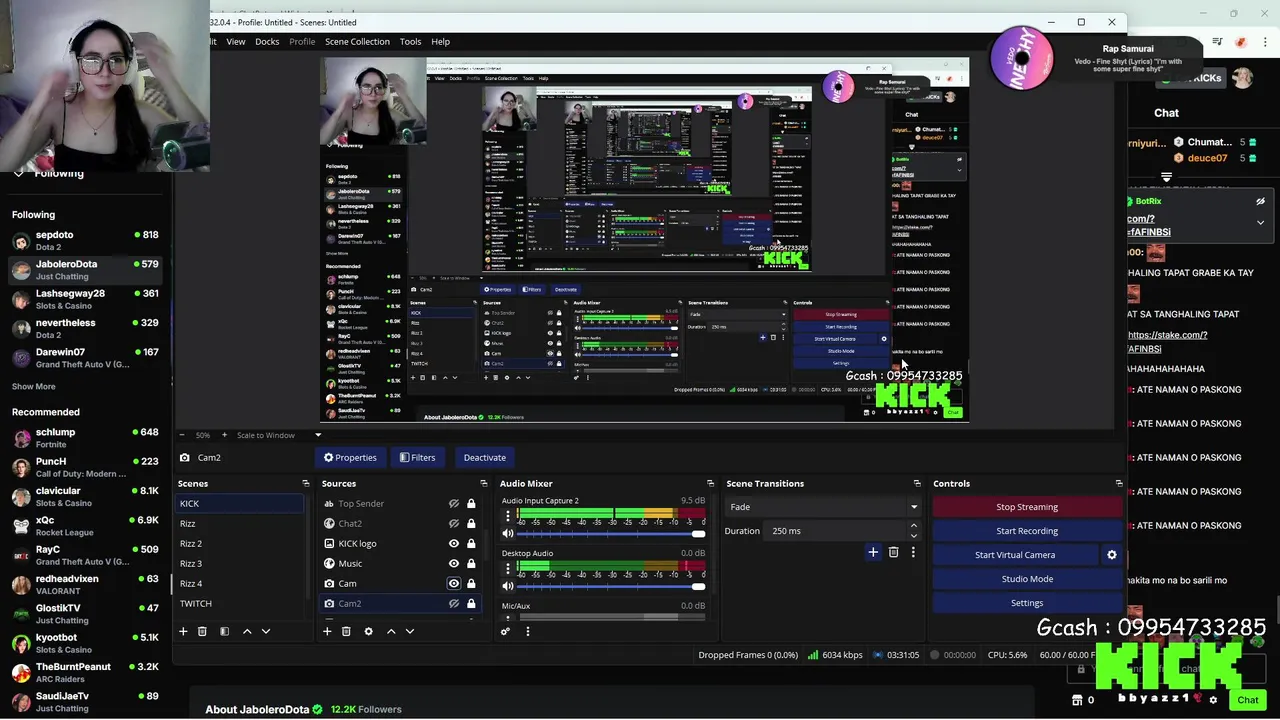Click xQc channel avatar in Kick sidebar
Screen dimensions: 1280x720
(x=21, y=526)
